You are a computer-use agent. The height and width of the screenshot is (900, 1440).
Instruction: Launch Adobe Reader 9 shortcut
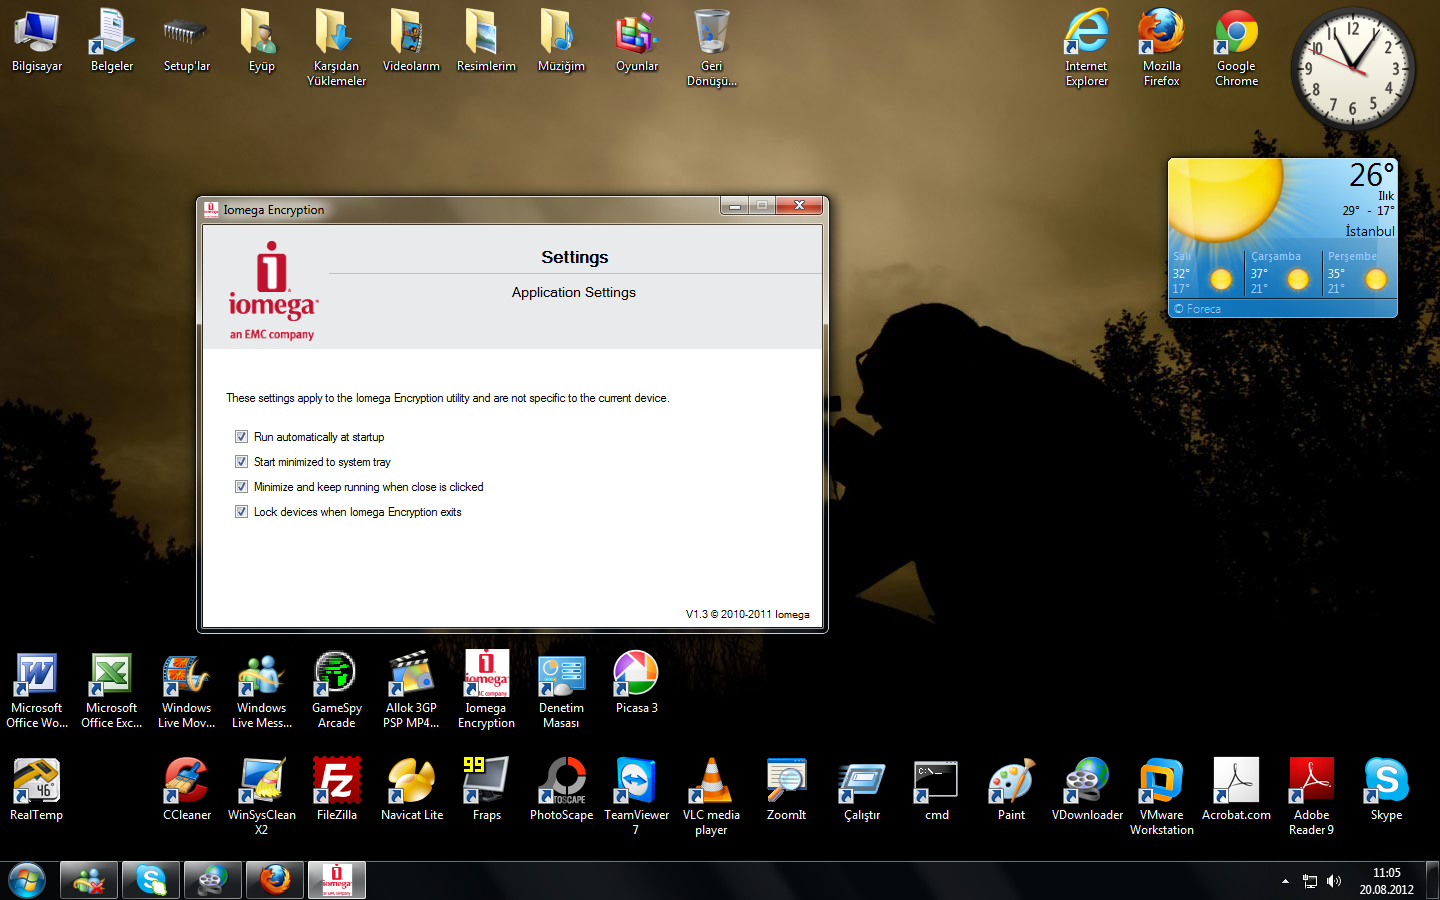[x=1311, y=797]
